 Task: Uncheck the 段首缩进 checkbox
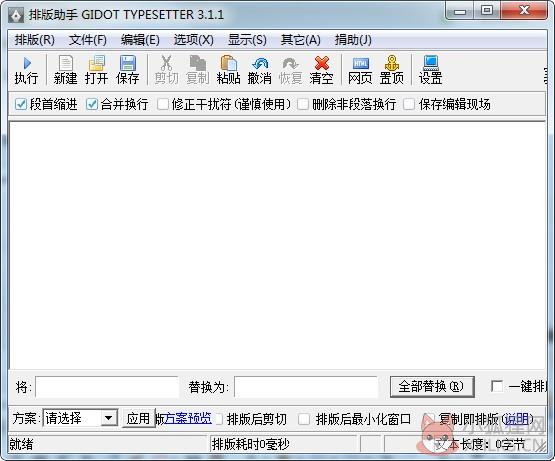point(21,104)
